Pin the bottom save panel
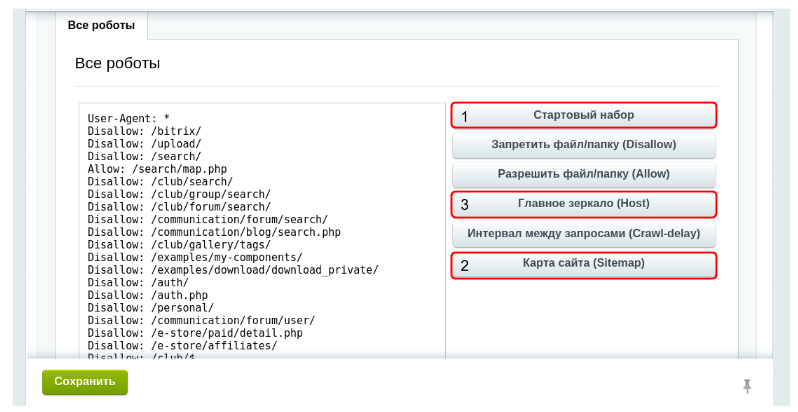The width and height of the screenshot is (798, 412). pos(746,386)
